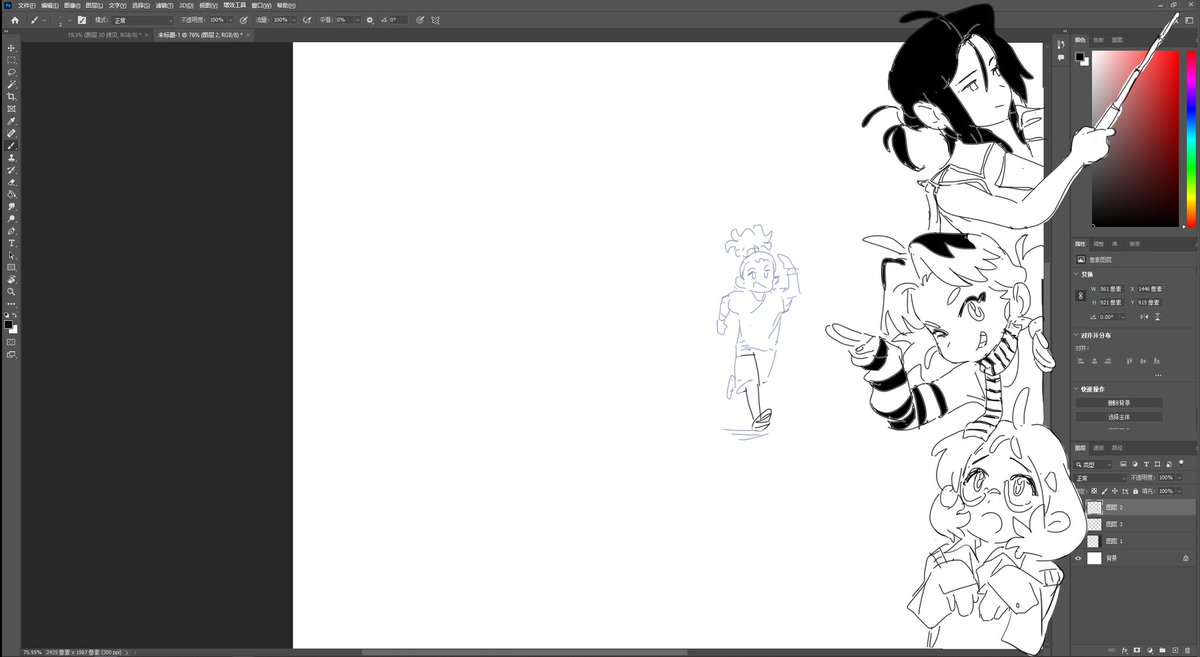This screenshot has height=657, width=1200.
Task: Collapse the 变换 section in Properties
Action: (x=1078, y=274)
